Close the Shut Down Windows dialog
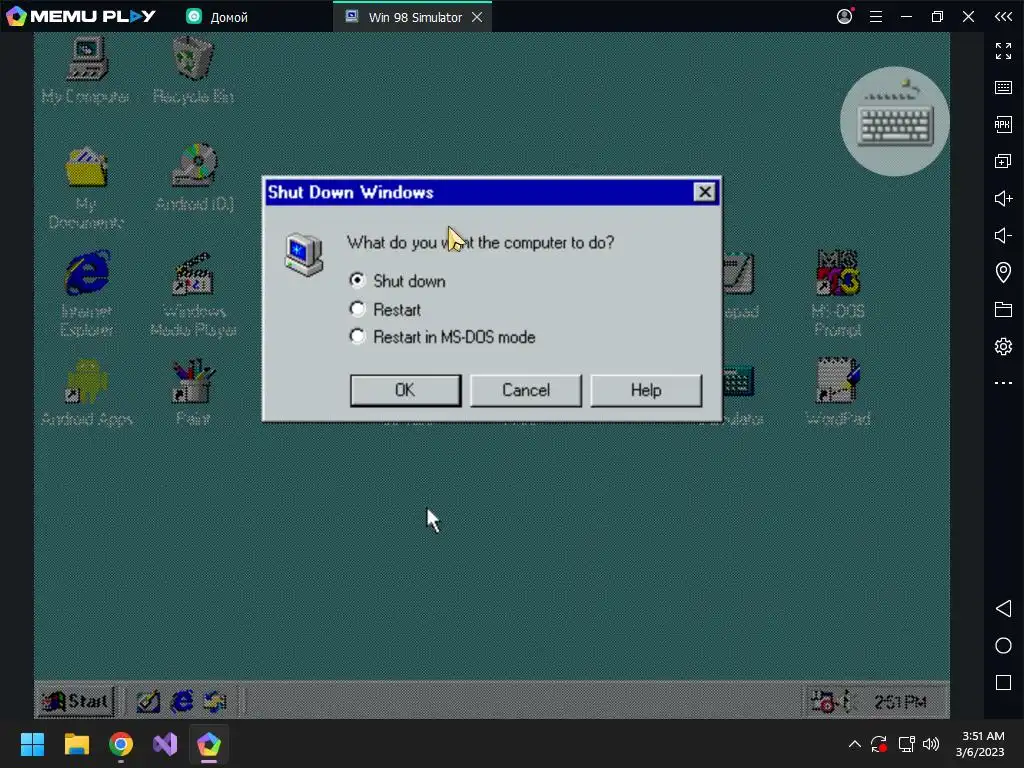Viewport: 1024px width, 768px height. click(x=705, y=192)
